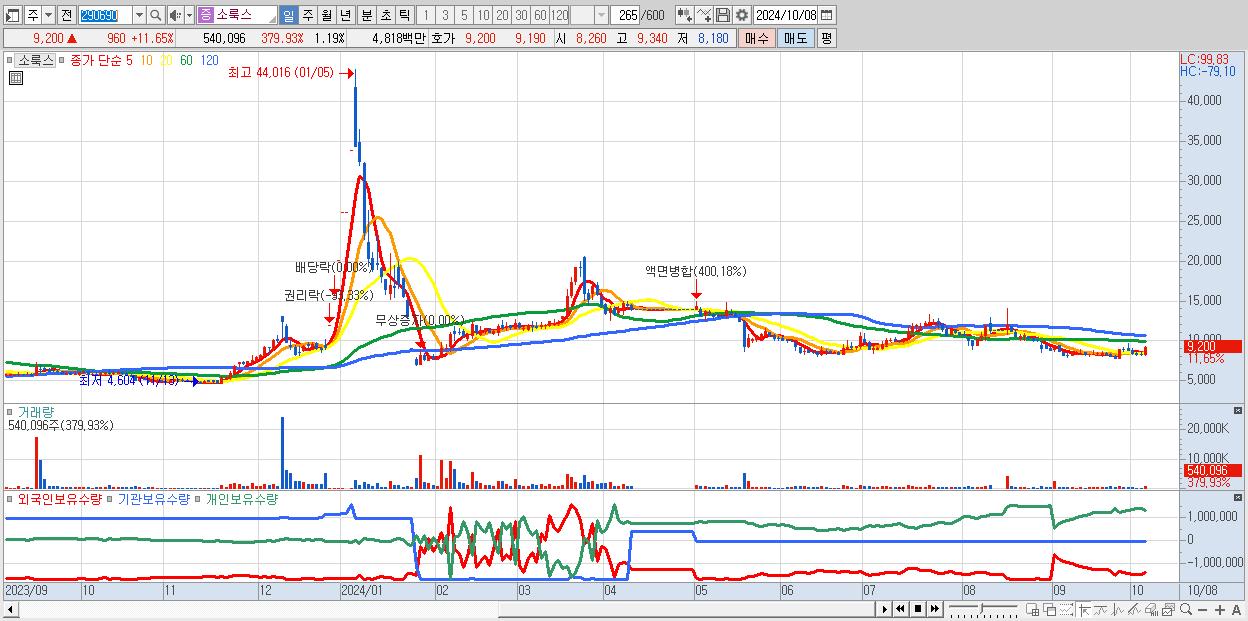
Task: Open the dropdown next to speaker icon
Action: (189, 15)
